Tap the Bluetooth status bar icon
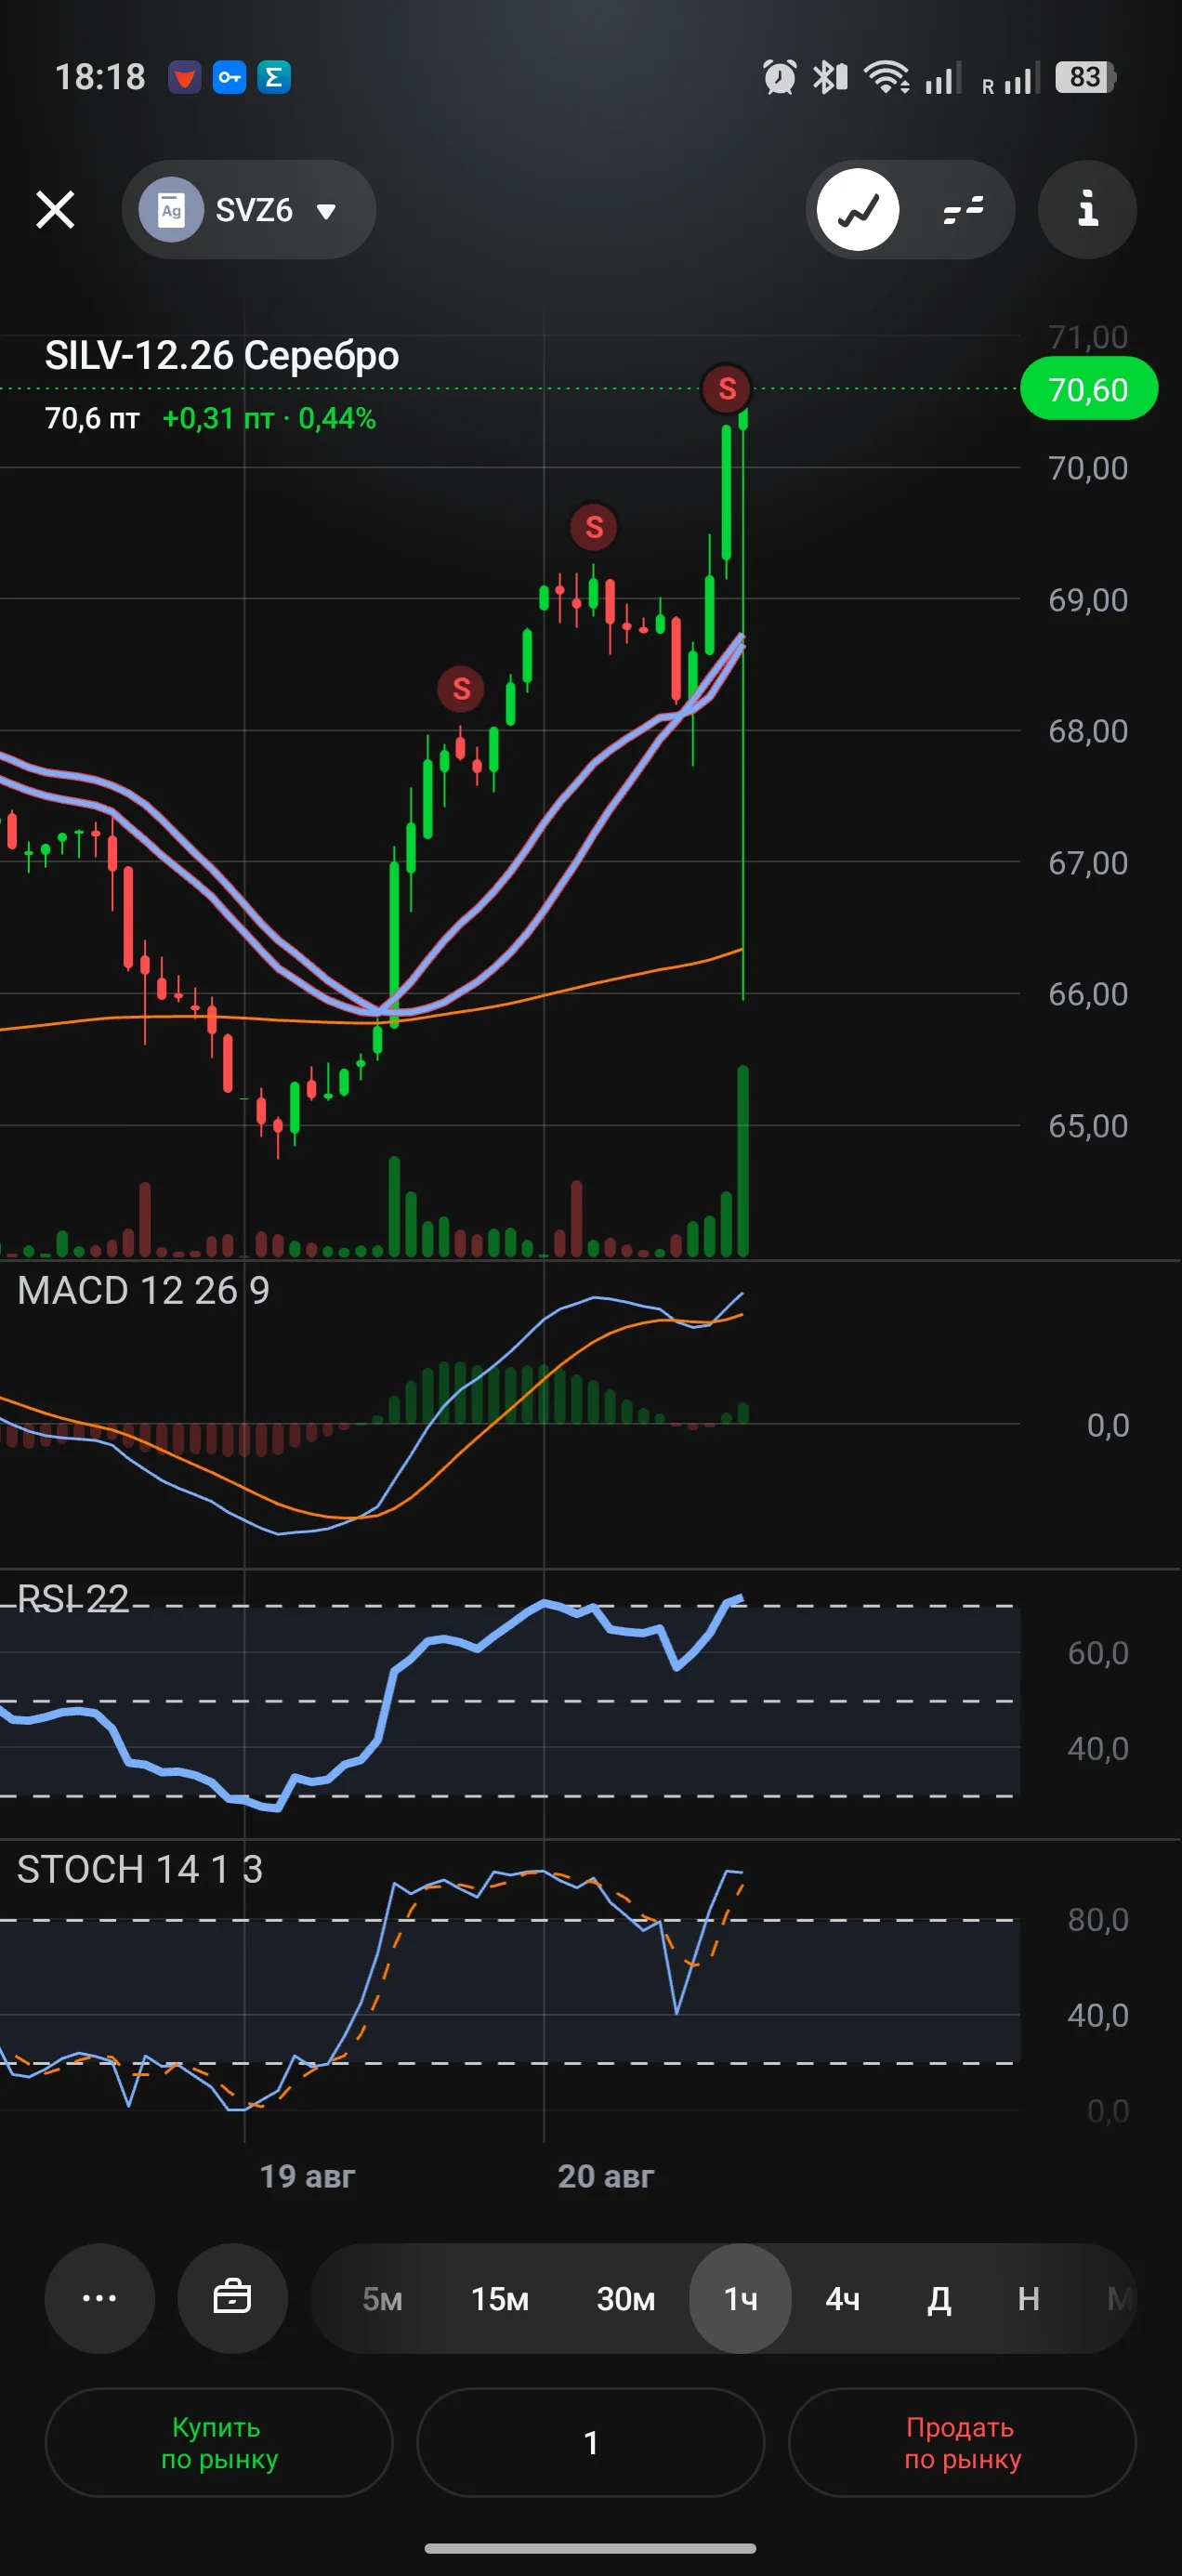The width and height of the screenshot is (1182, 2576). point(830,77)
